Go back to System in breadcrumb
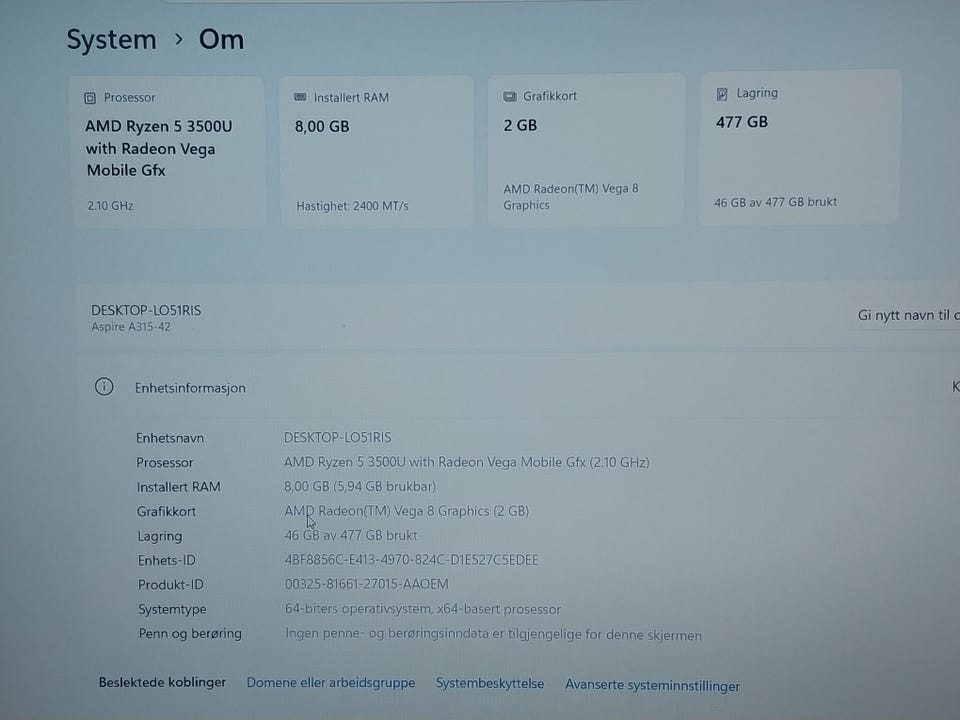 click(111, 40)
